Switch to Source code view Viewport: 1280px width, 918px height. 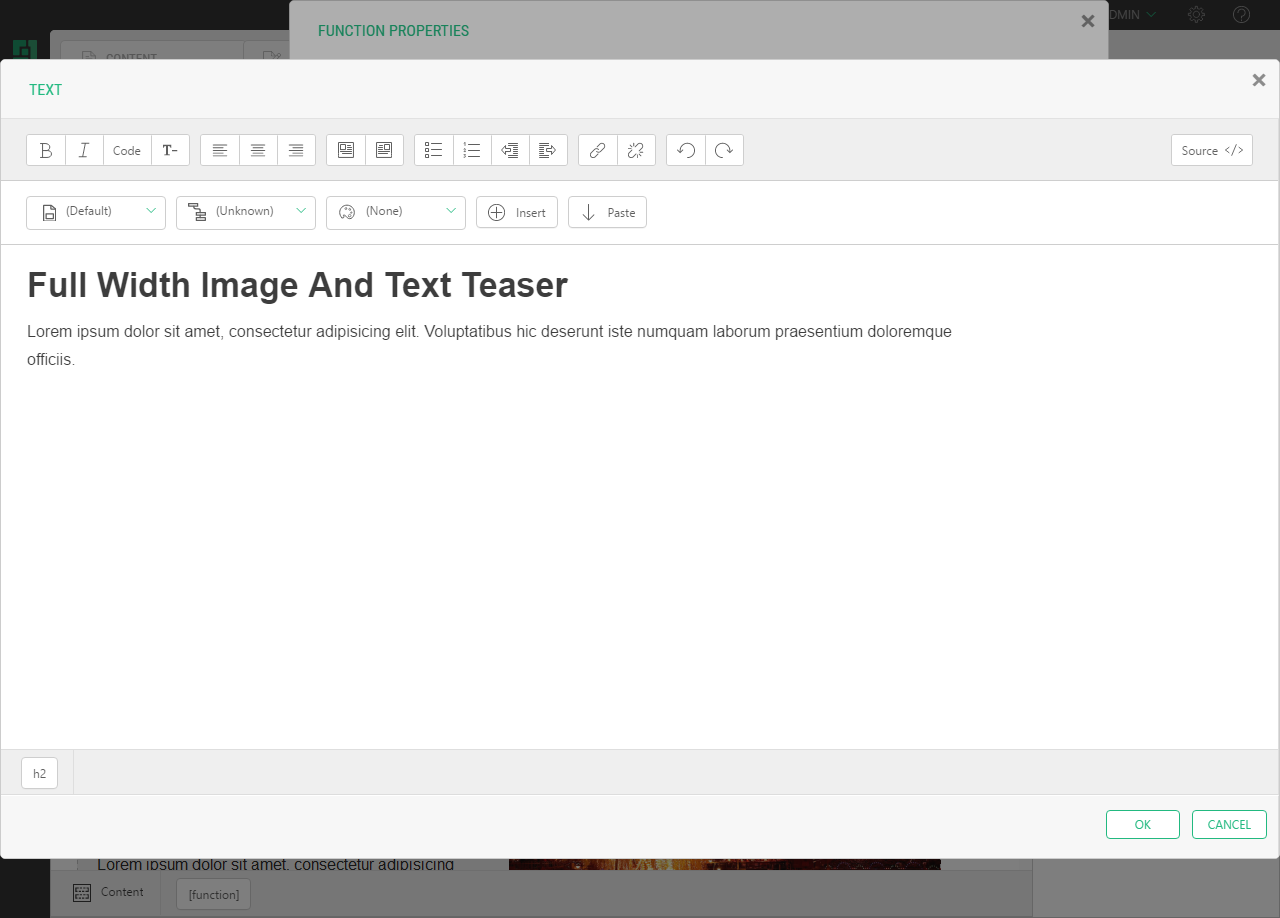point(1211,150)
